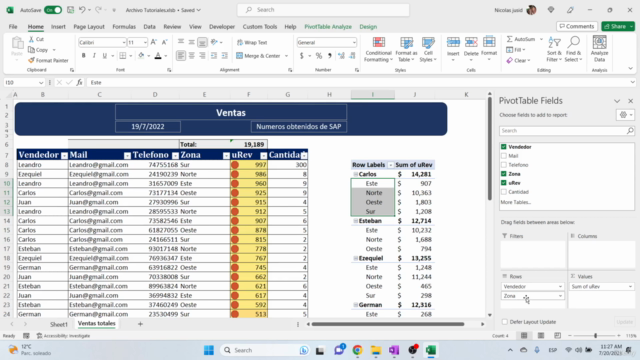Uncheck the Zona field checkbox
This screenshot has height=360, width=640.
click(x=504, y=174)
